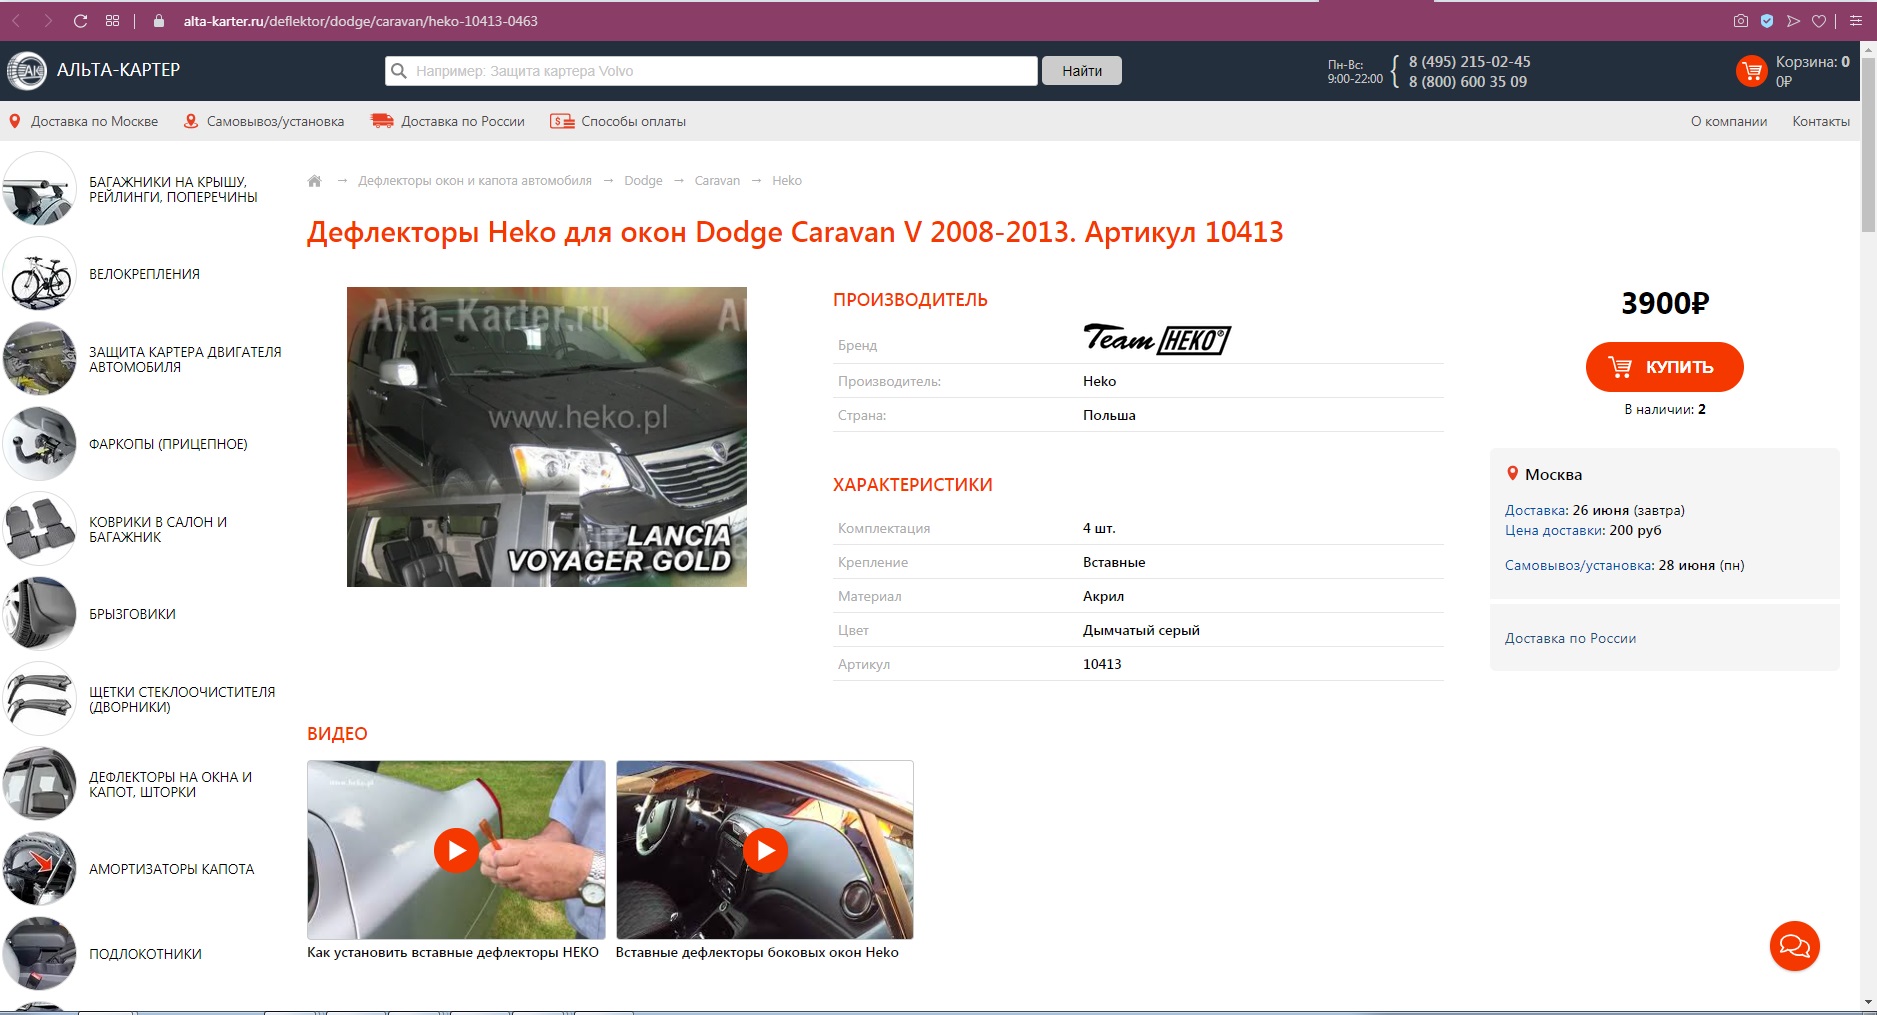The image size is (1877, 1015).
Task: Open the bicycle carriers category icon
Action: [39, 274]
